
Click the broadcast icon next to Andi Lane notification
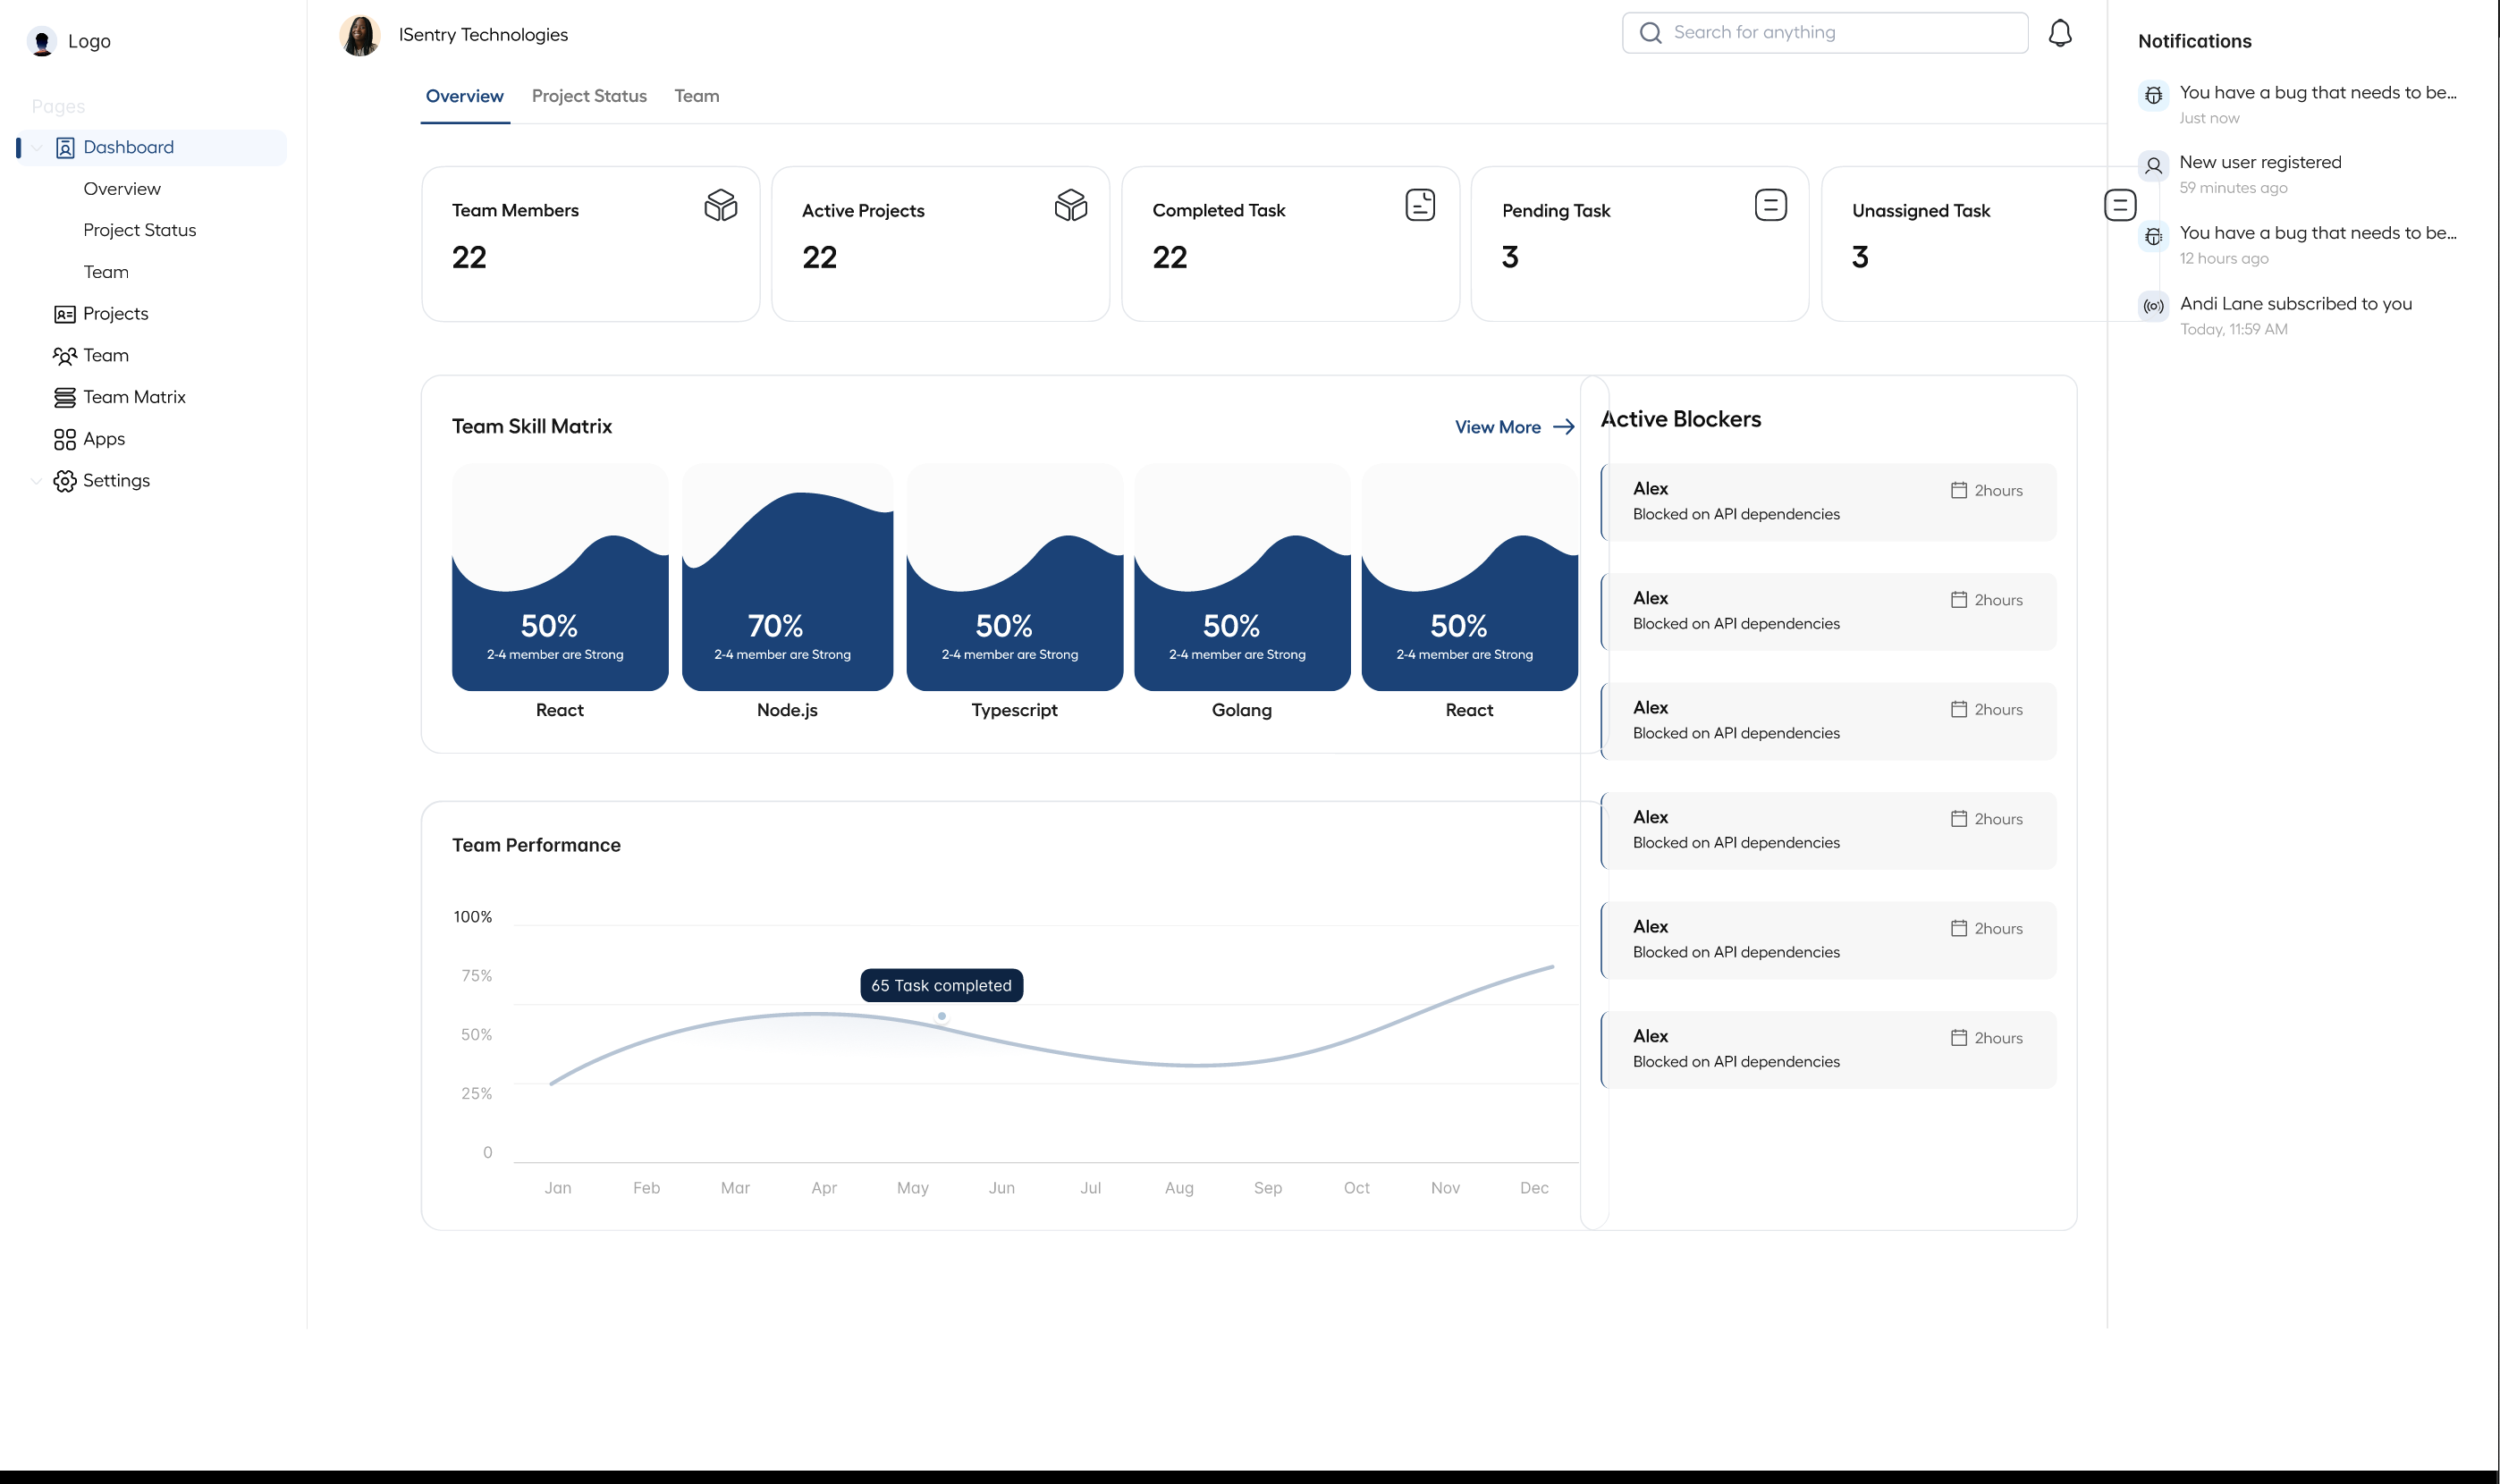coord(2153,306)
